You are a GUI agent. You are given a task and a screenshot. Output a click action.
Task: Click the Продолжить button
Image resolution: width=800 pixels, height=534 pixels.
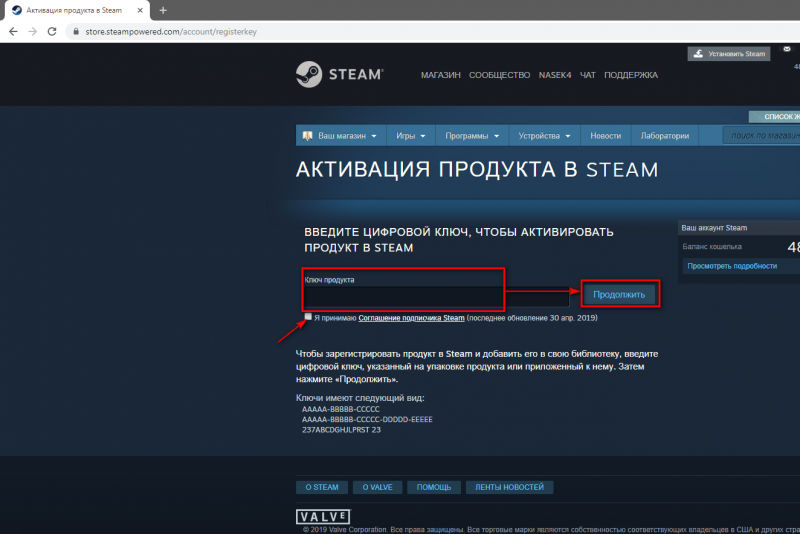(x=619, y=294)
